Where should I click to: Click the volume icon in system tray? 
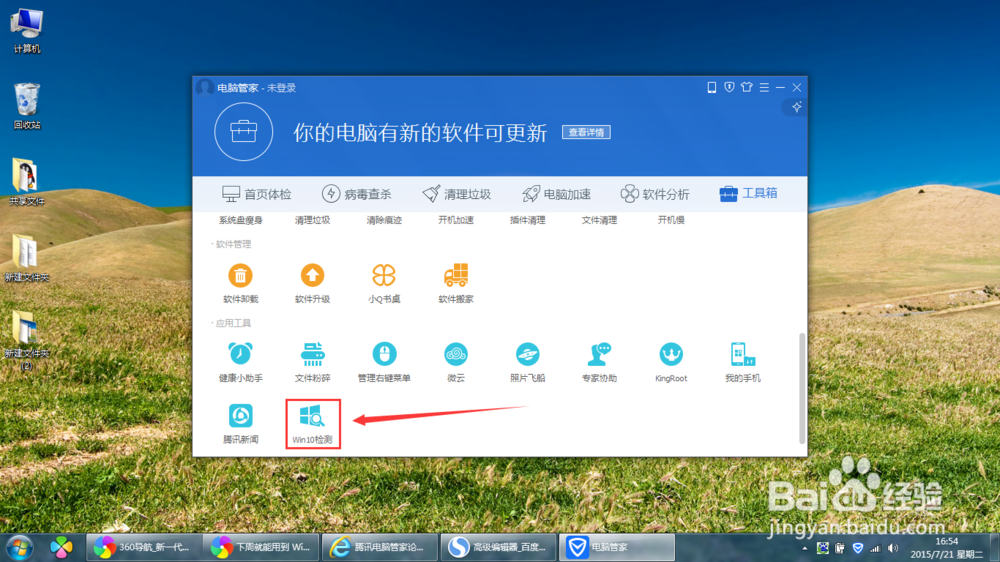pyautogui.click(x=893, y=549)
